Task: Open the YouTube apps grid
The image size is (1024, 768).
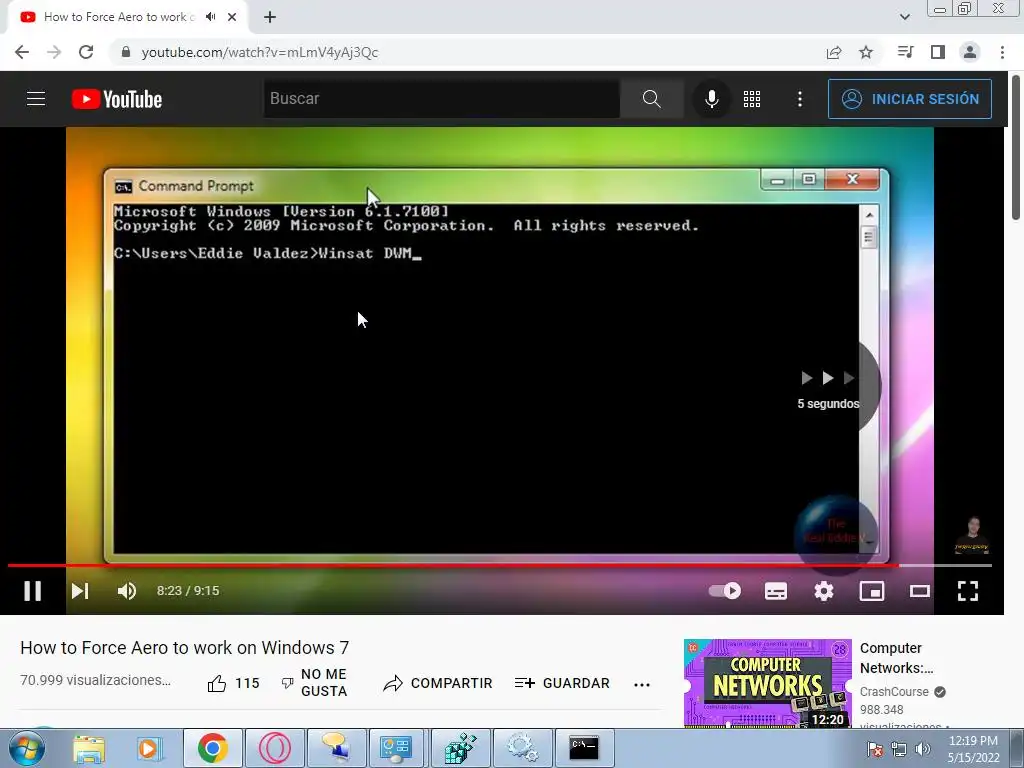Action: tap(752, 99)
